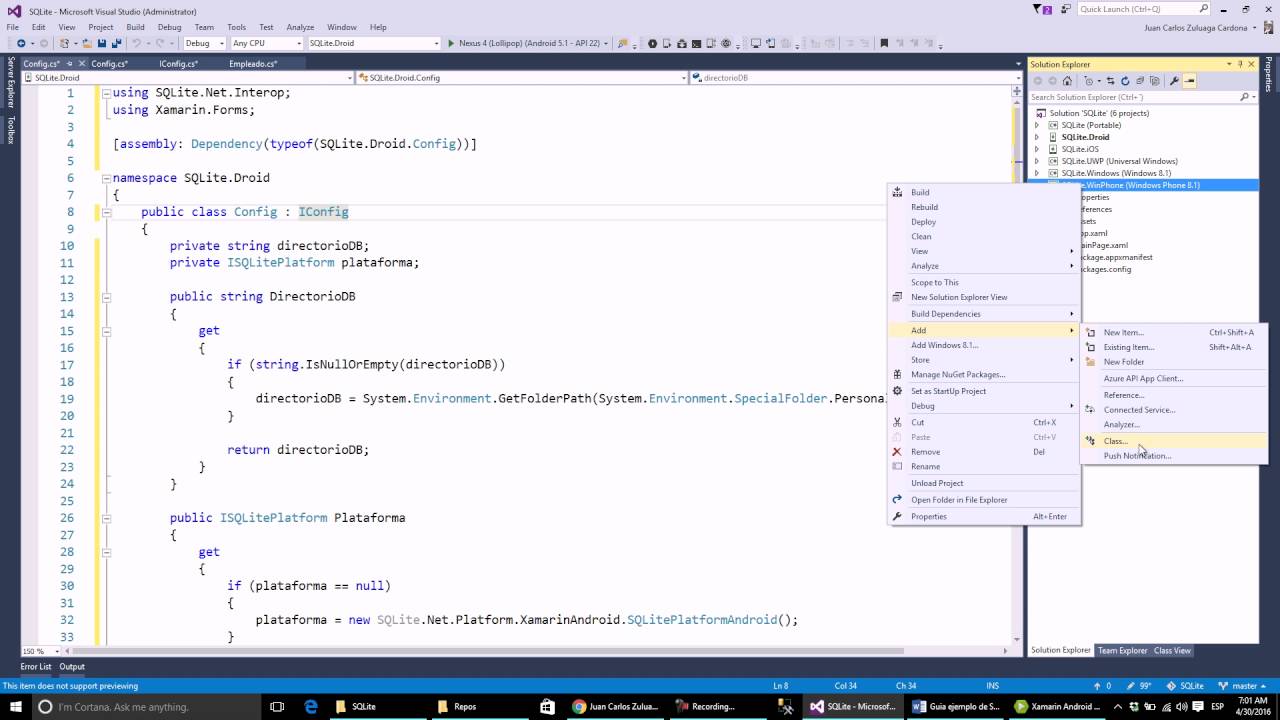Click the Home icon in Solution Explorer toolbar
Image resolution: width=1280 pixels, height=720 pixels.
(1067, 81)
